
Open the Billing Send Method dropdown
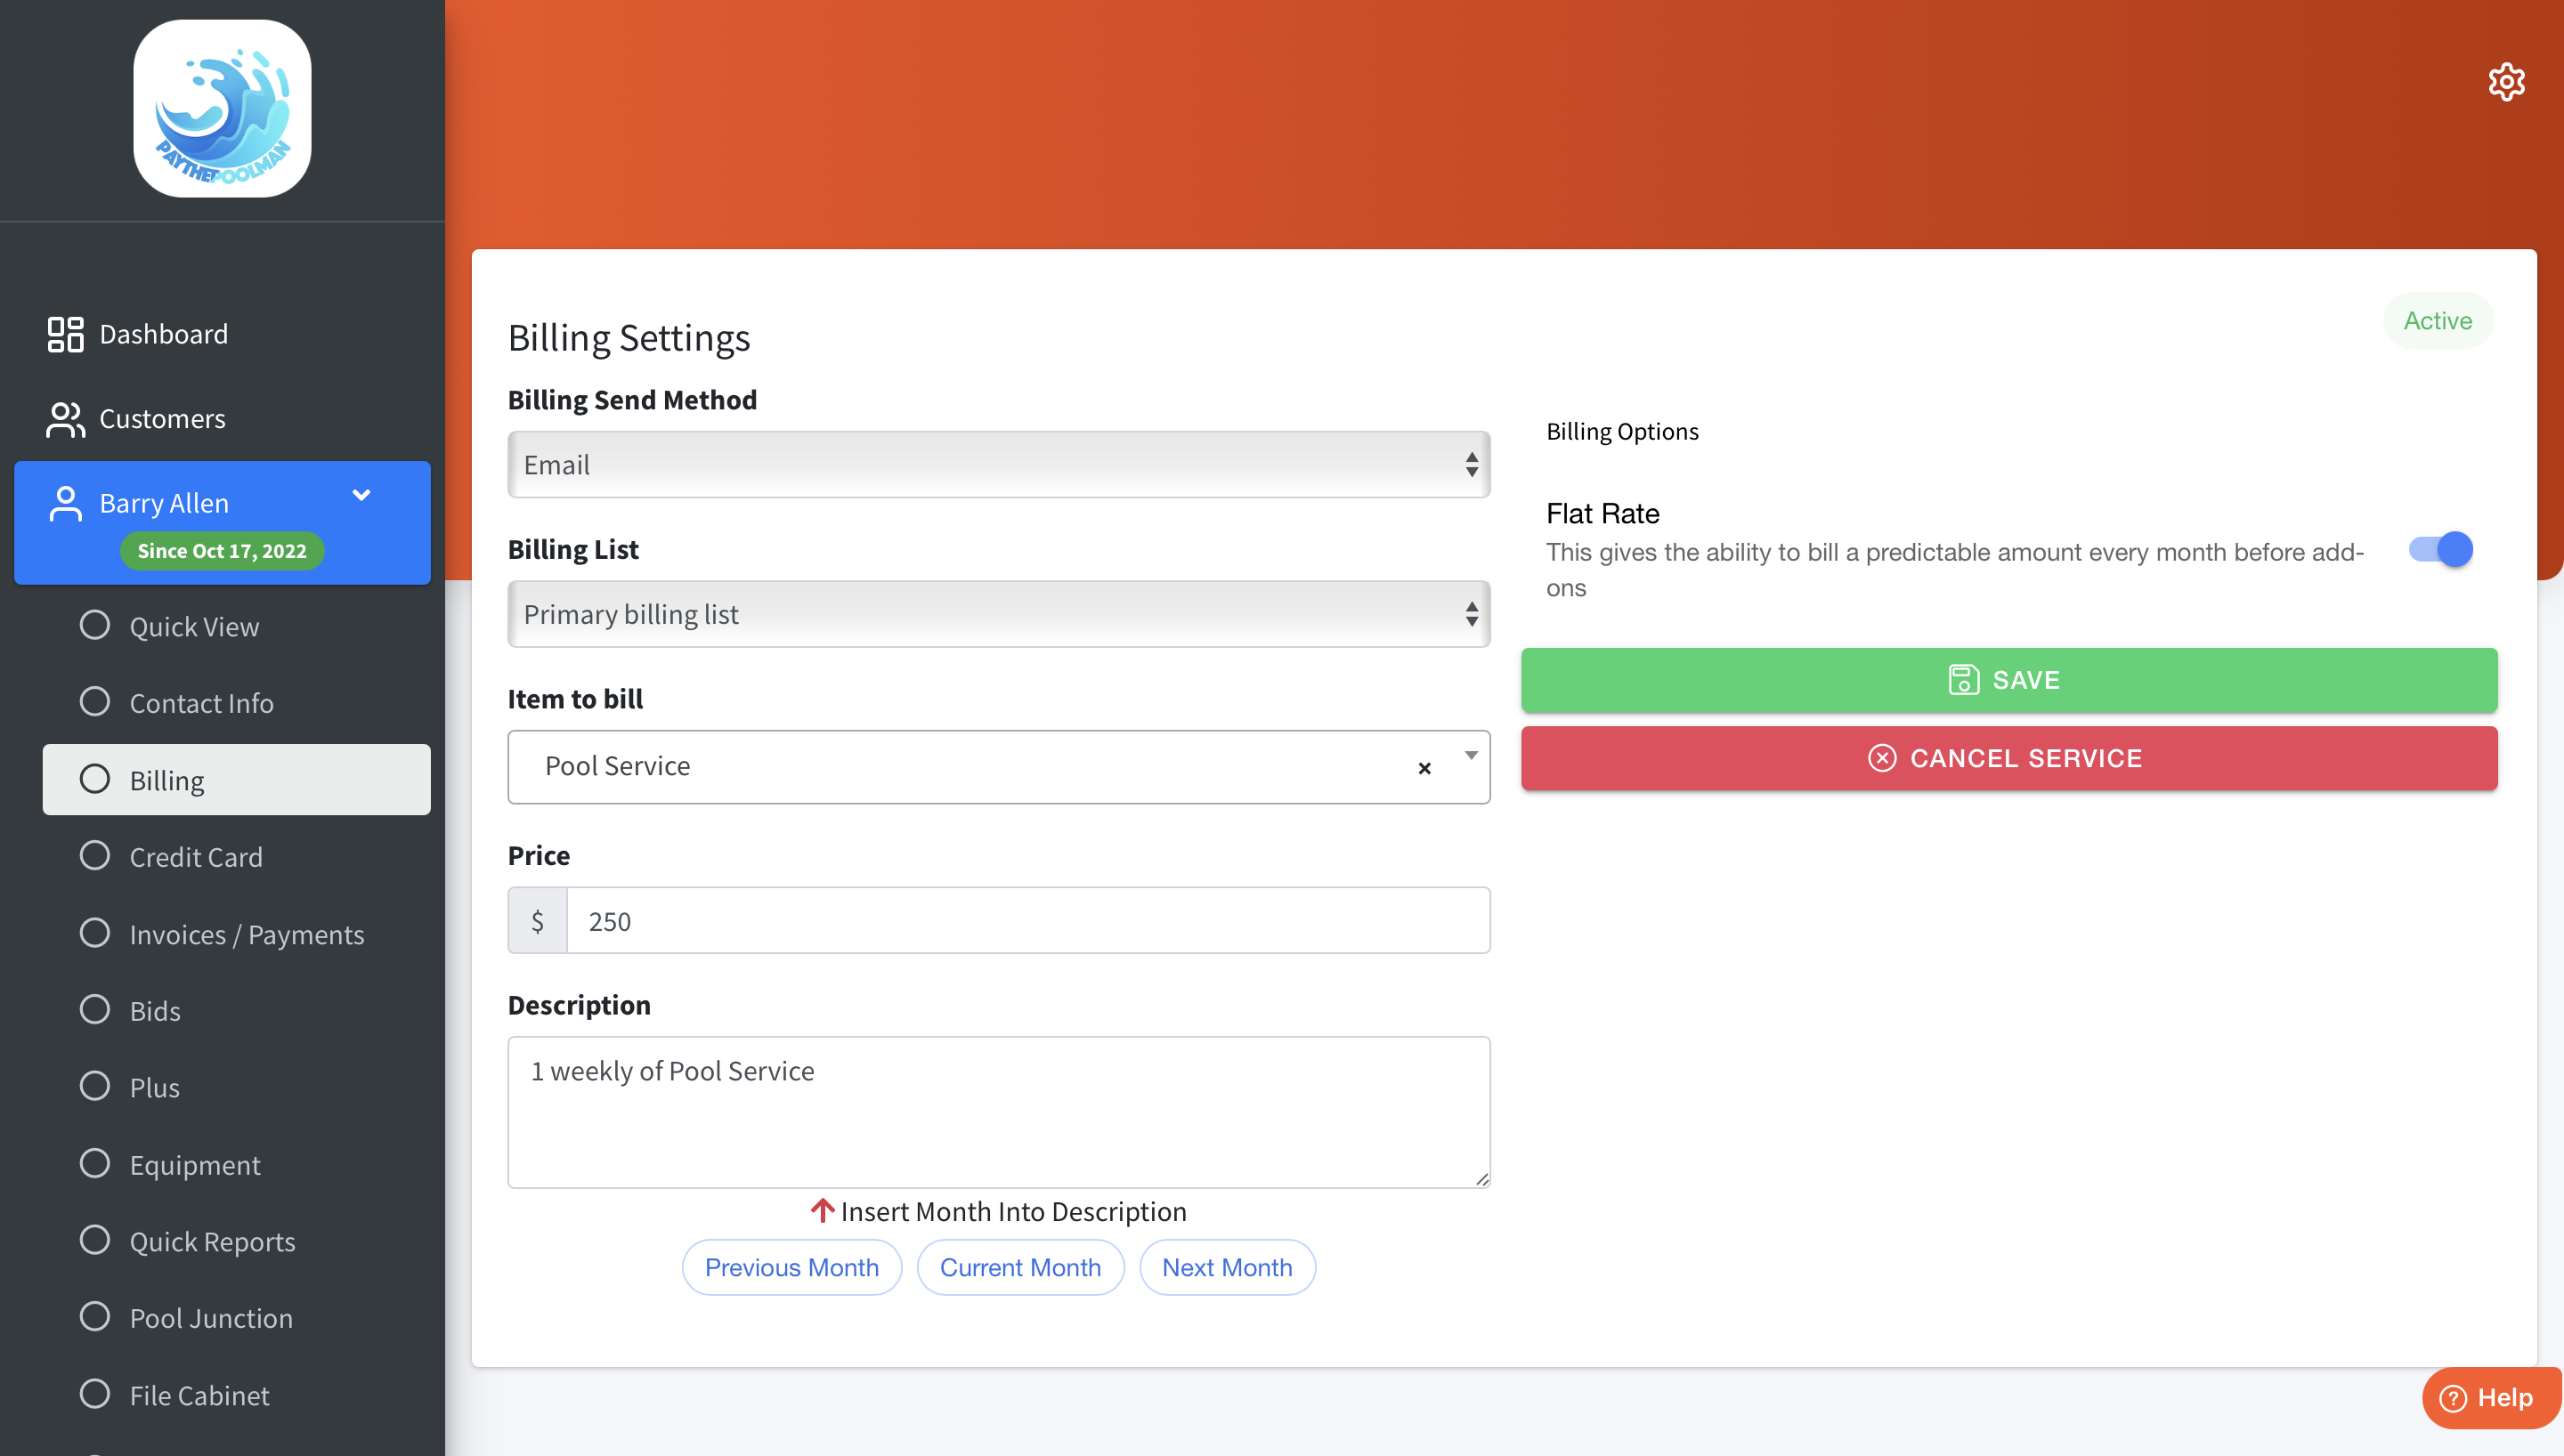(x=998, y=465)
